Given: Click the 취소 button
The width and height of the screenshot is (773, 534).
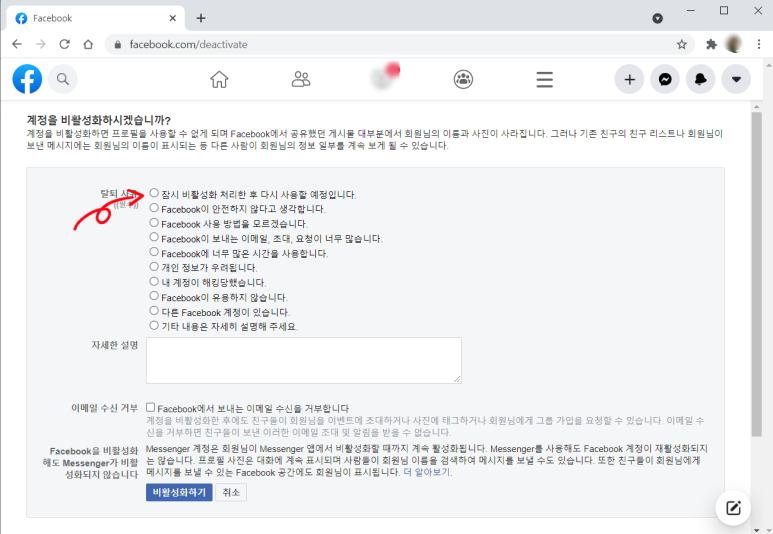Looking at the screenshot, I should coord(231,492).
